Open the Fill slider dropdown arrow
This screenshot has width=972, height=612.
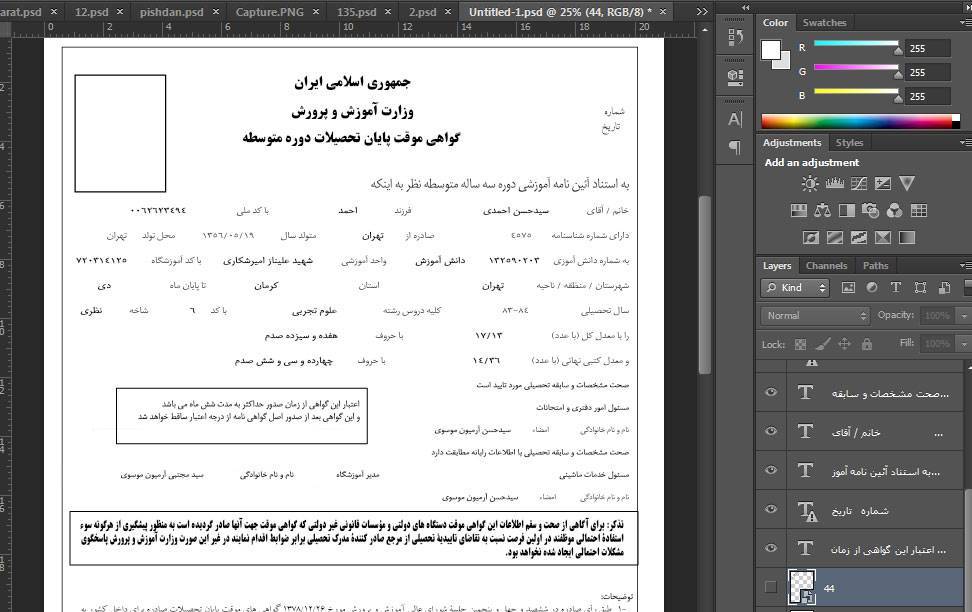point(964,344)
